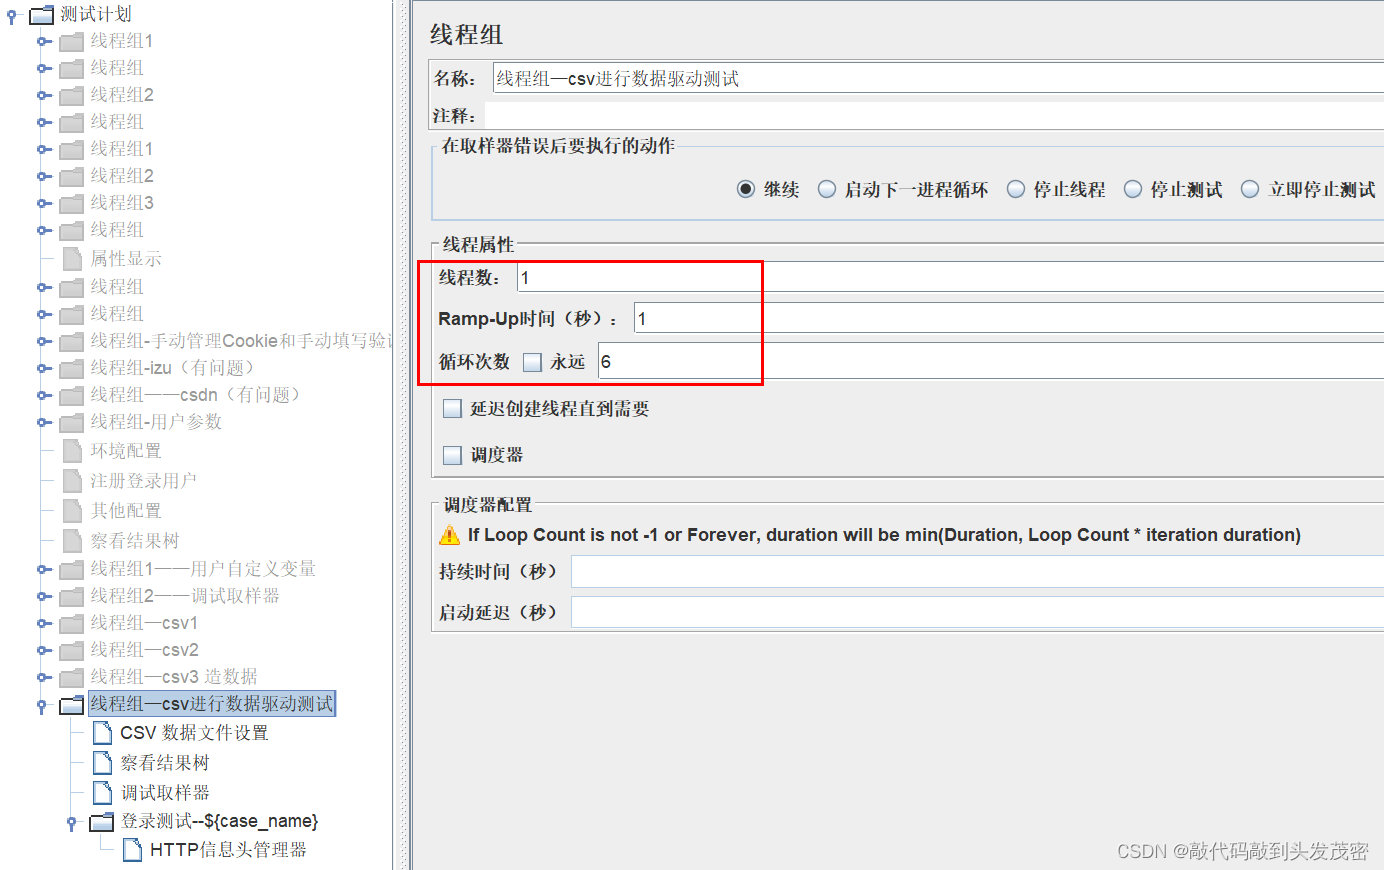Screen dimensions: 1384x870
Task: Expand the 线程组—csv2 node handle
Action: pyautogui.click(x=43, y=650)
